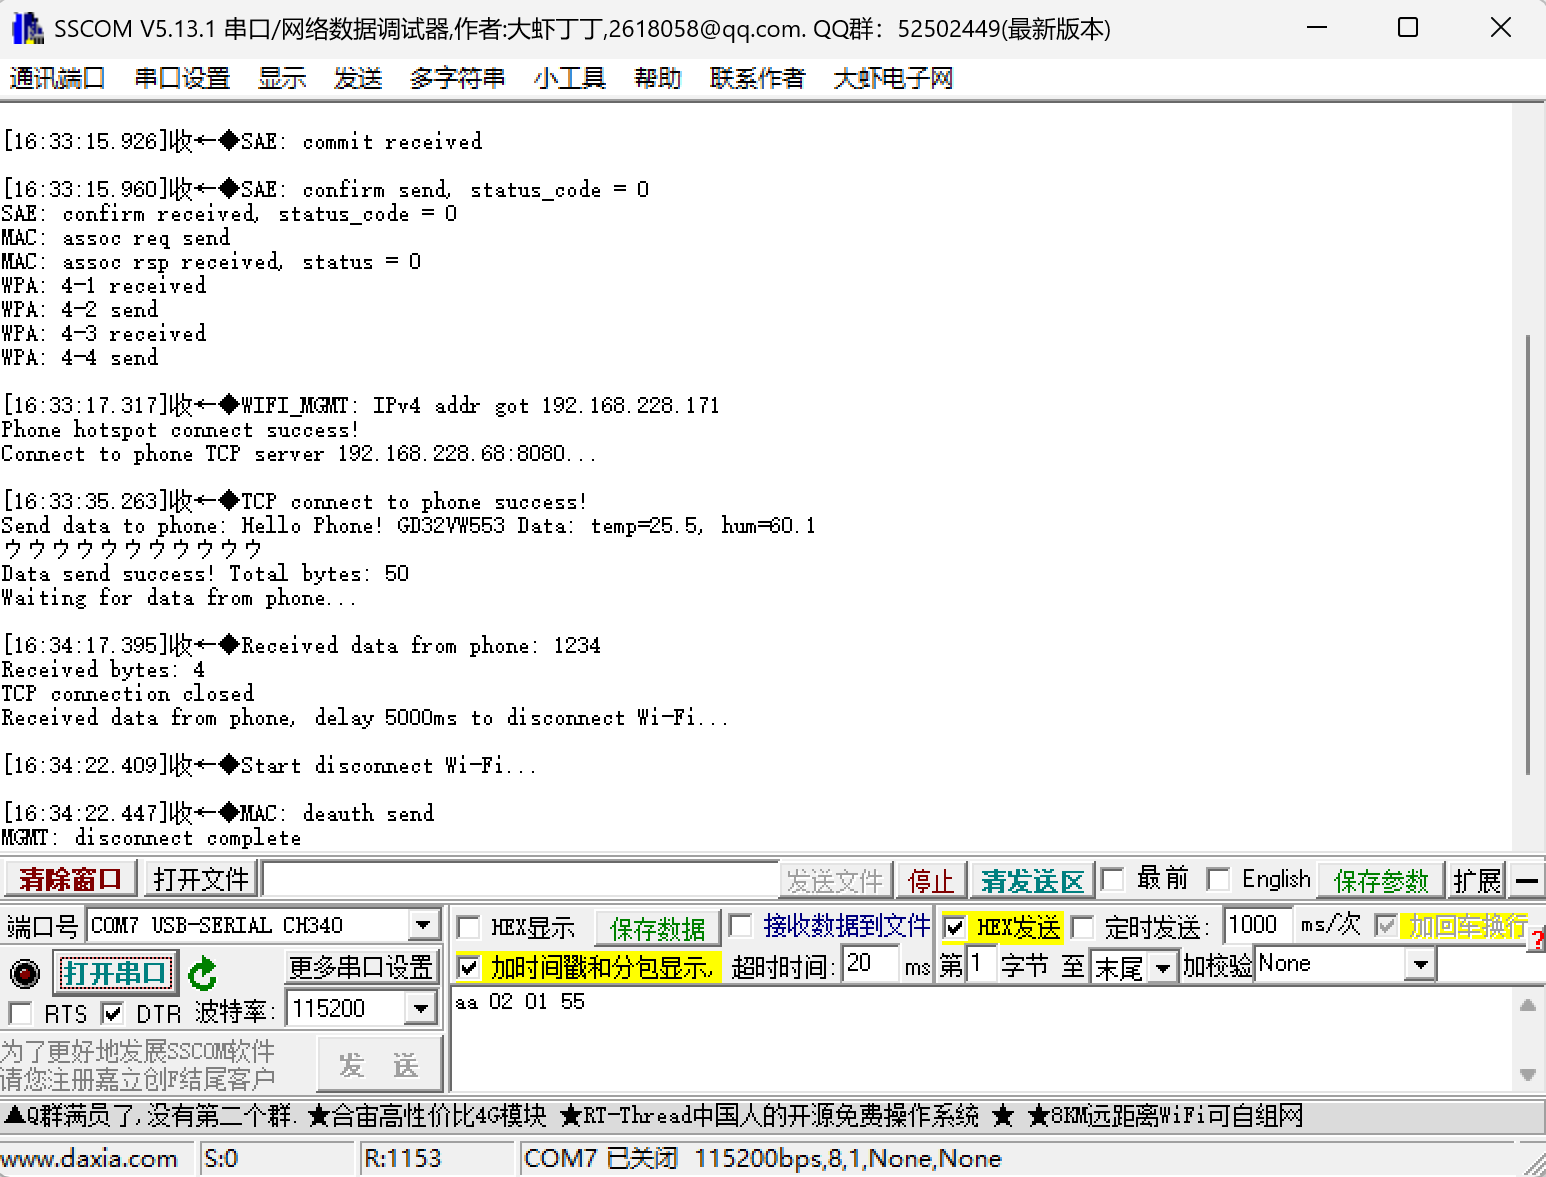Uncheck the HEX发送 checkbox

coord(955,927)
